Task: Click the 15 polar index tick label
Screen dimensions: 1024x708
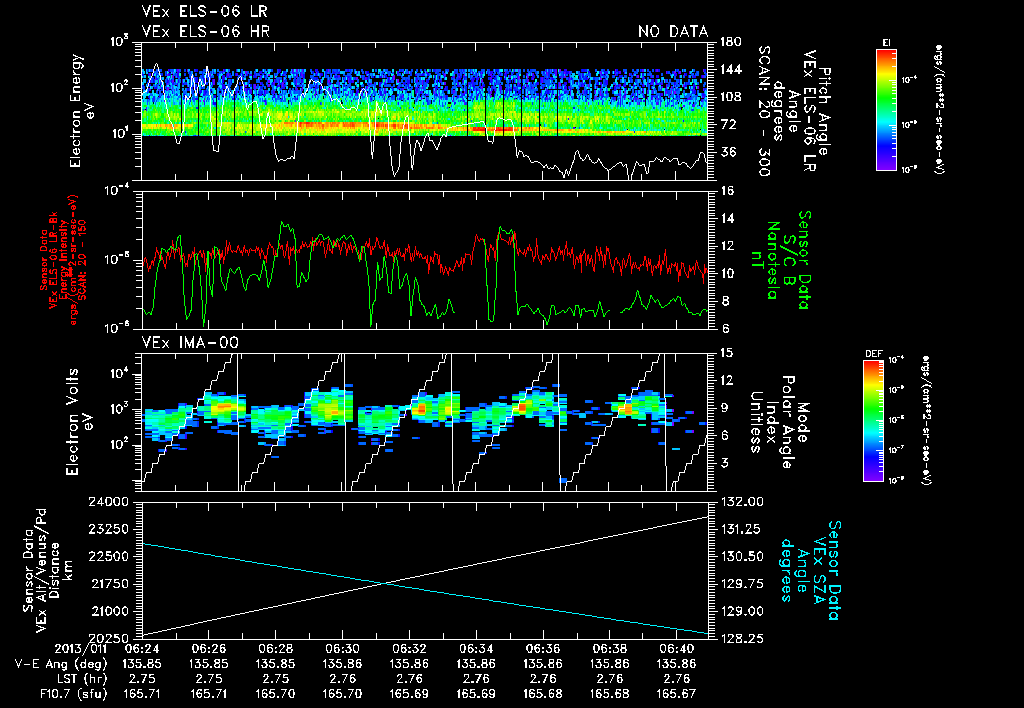Action: coord(727,353)
